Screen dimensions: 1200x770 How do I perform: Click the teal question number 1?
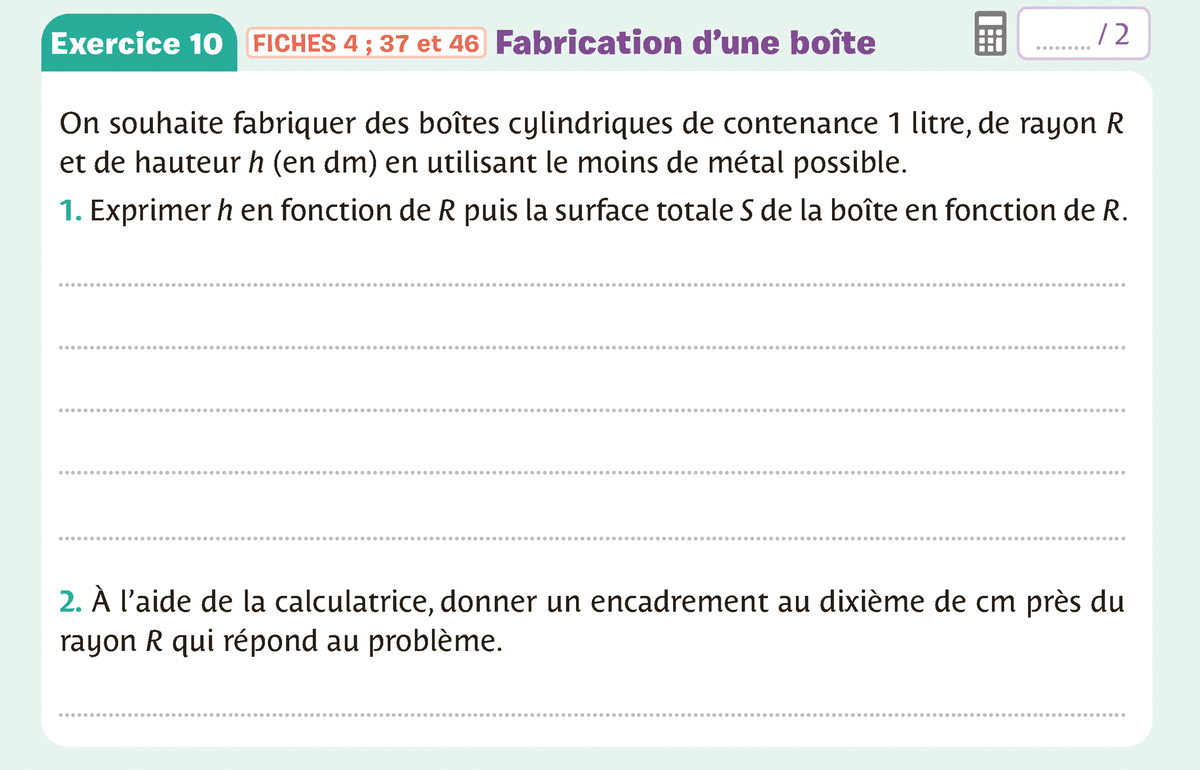coord(69,212)
